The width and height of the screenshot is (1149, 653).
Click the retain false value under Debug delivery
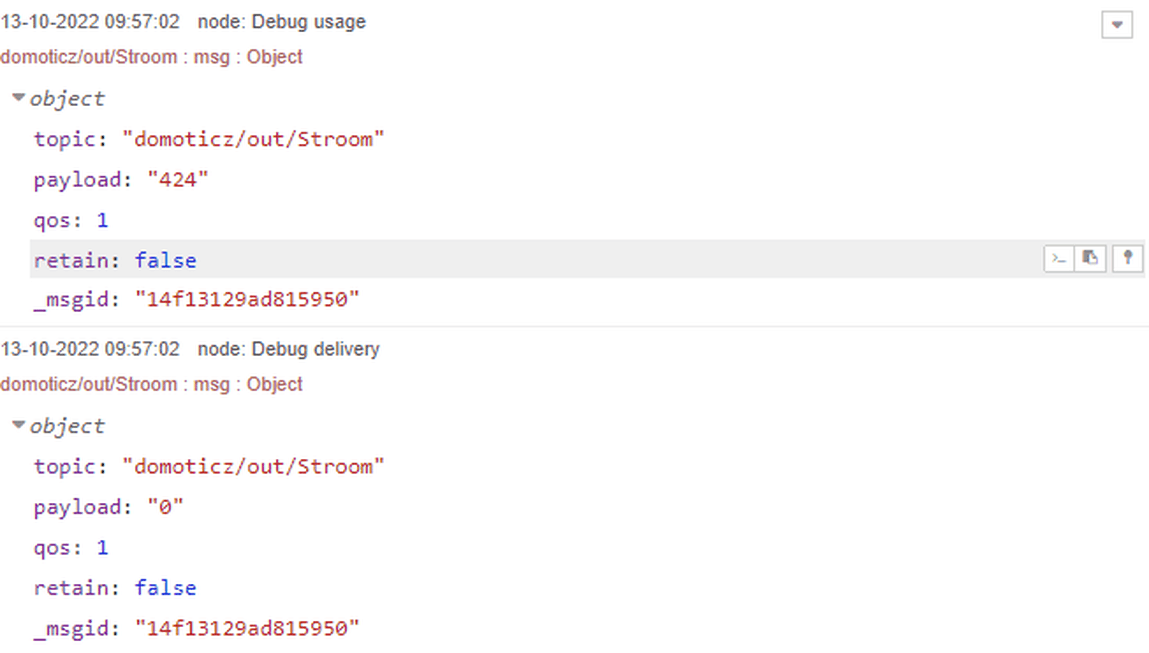165,588
